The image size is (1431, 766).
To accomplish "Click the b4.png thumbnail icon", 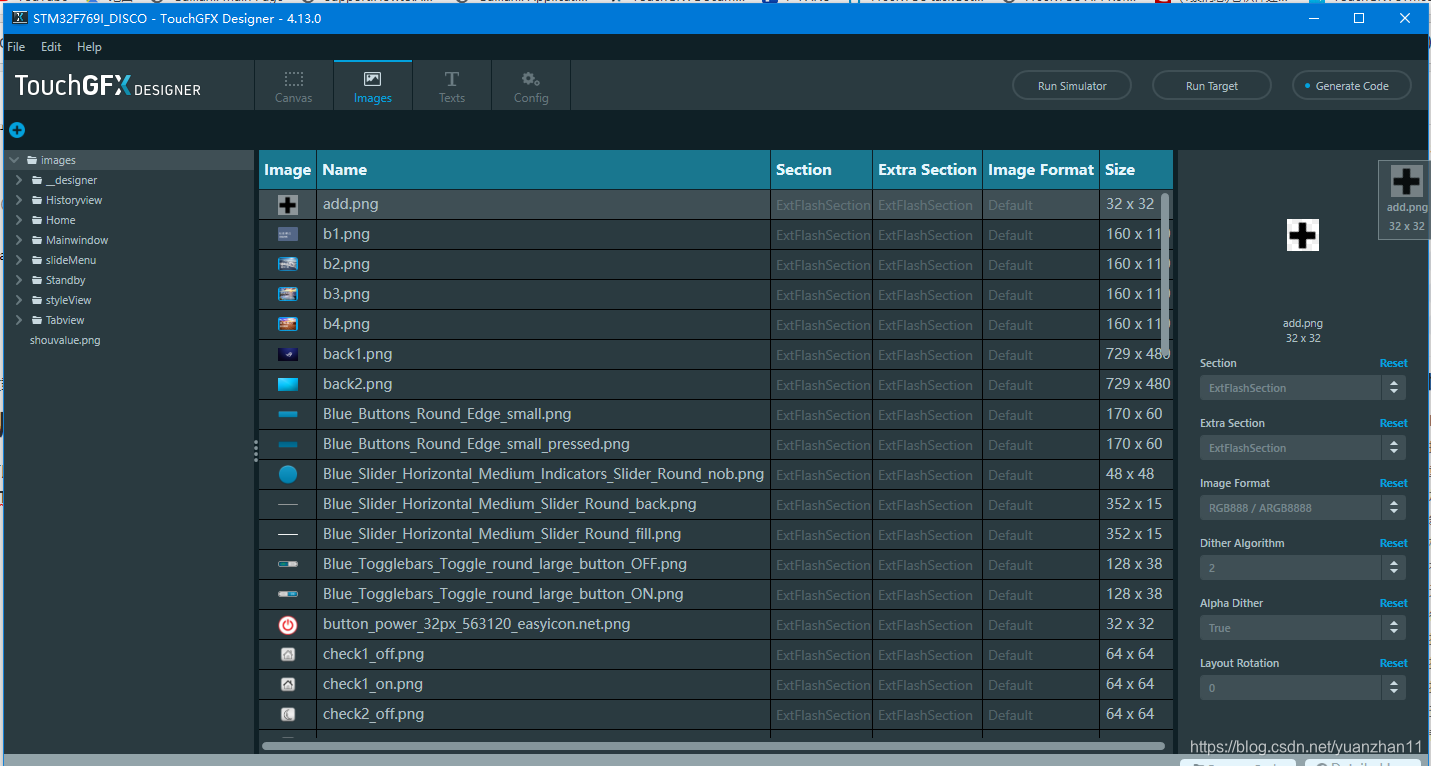I will (x=288, y=324).
